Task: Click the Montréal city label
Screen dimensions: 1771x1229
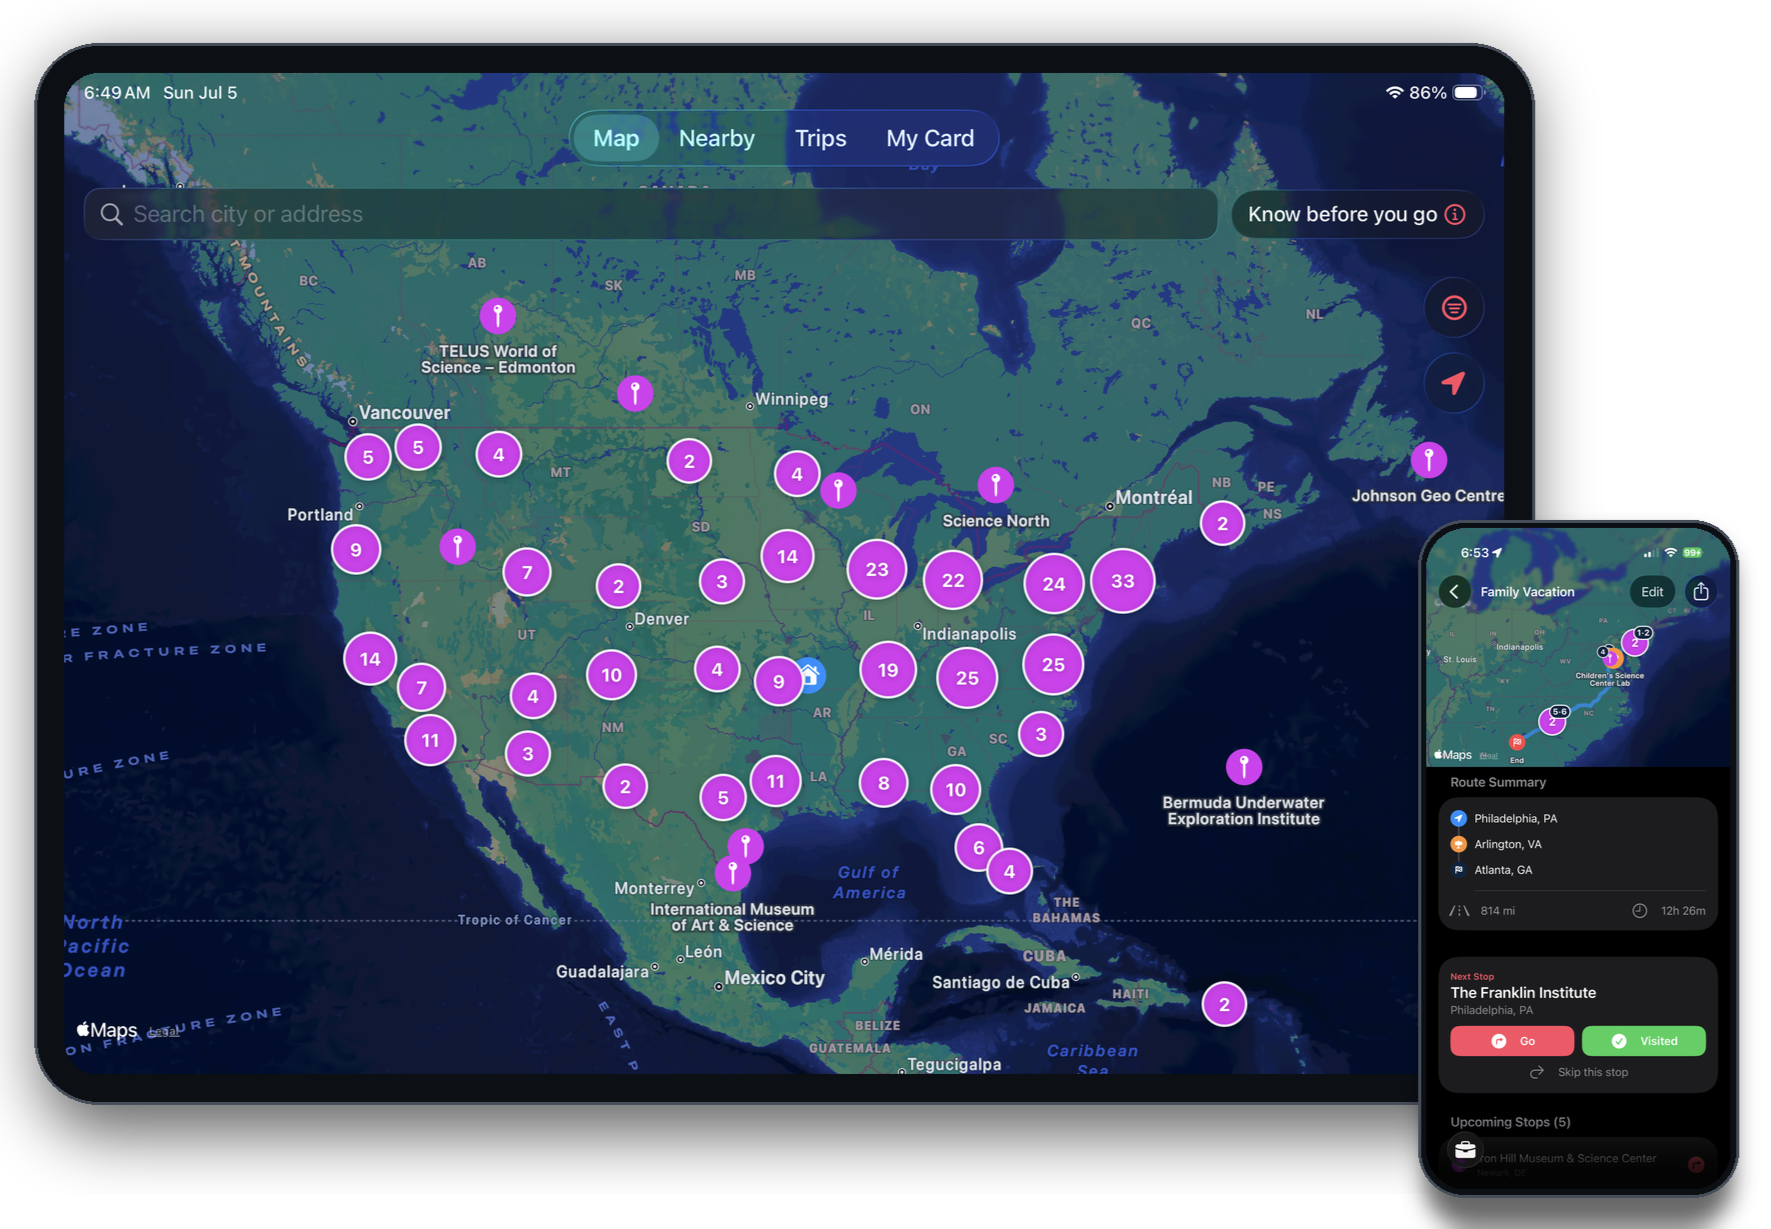Action: click(x=1154, y=498)
